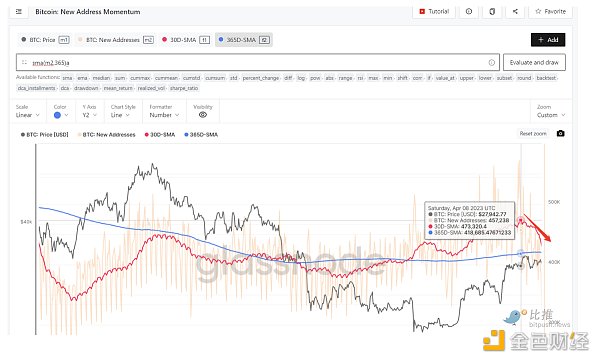Click the Add button

[548, 40]
